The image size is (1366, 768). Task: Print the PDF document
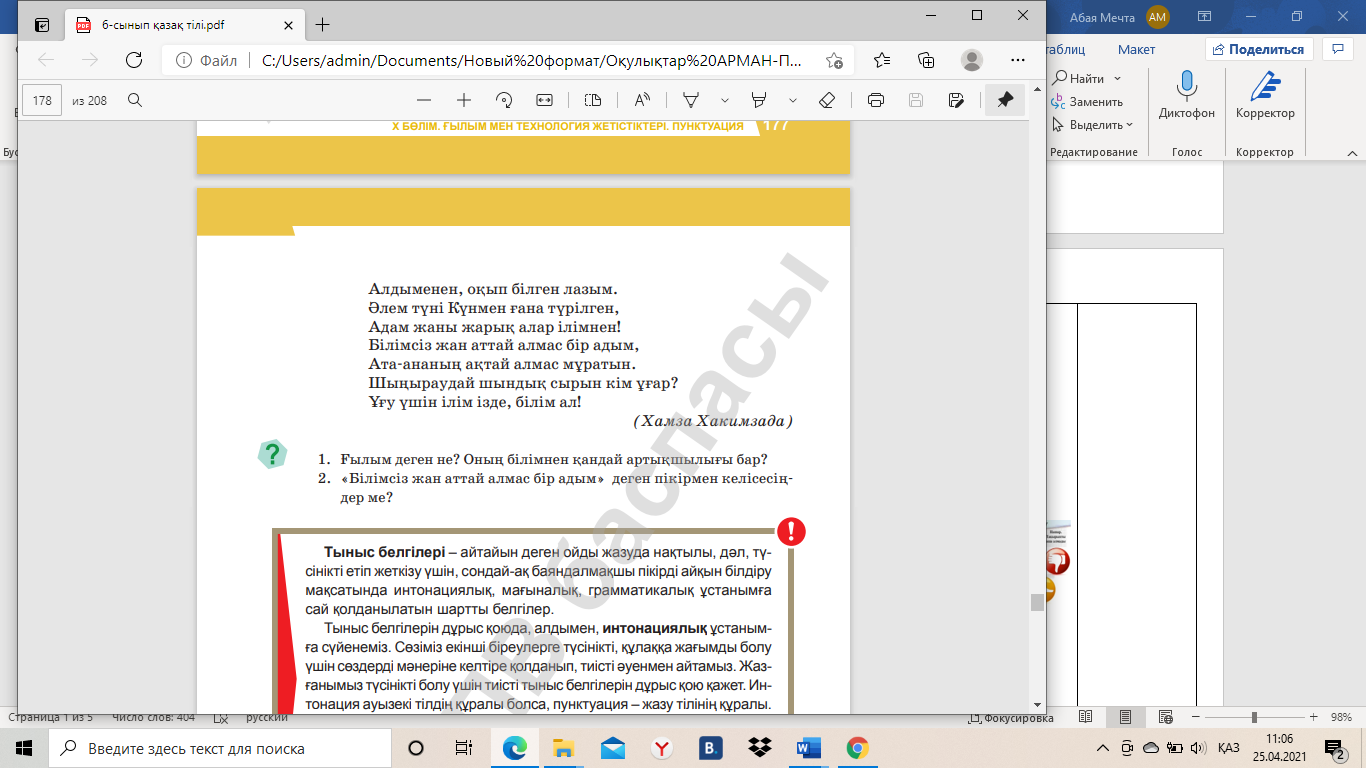click(876, 100)
